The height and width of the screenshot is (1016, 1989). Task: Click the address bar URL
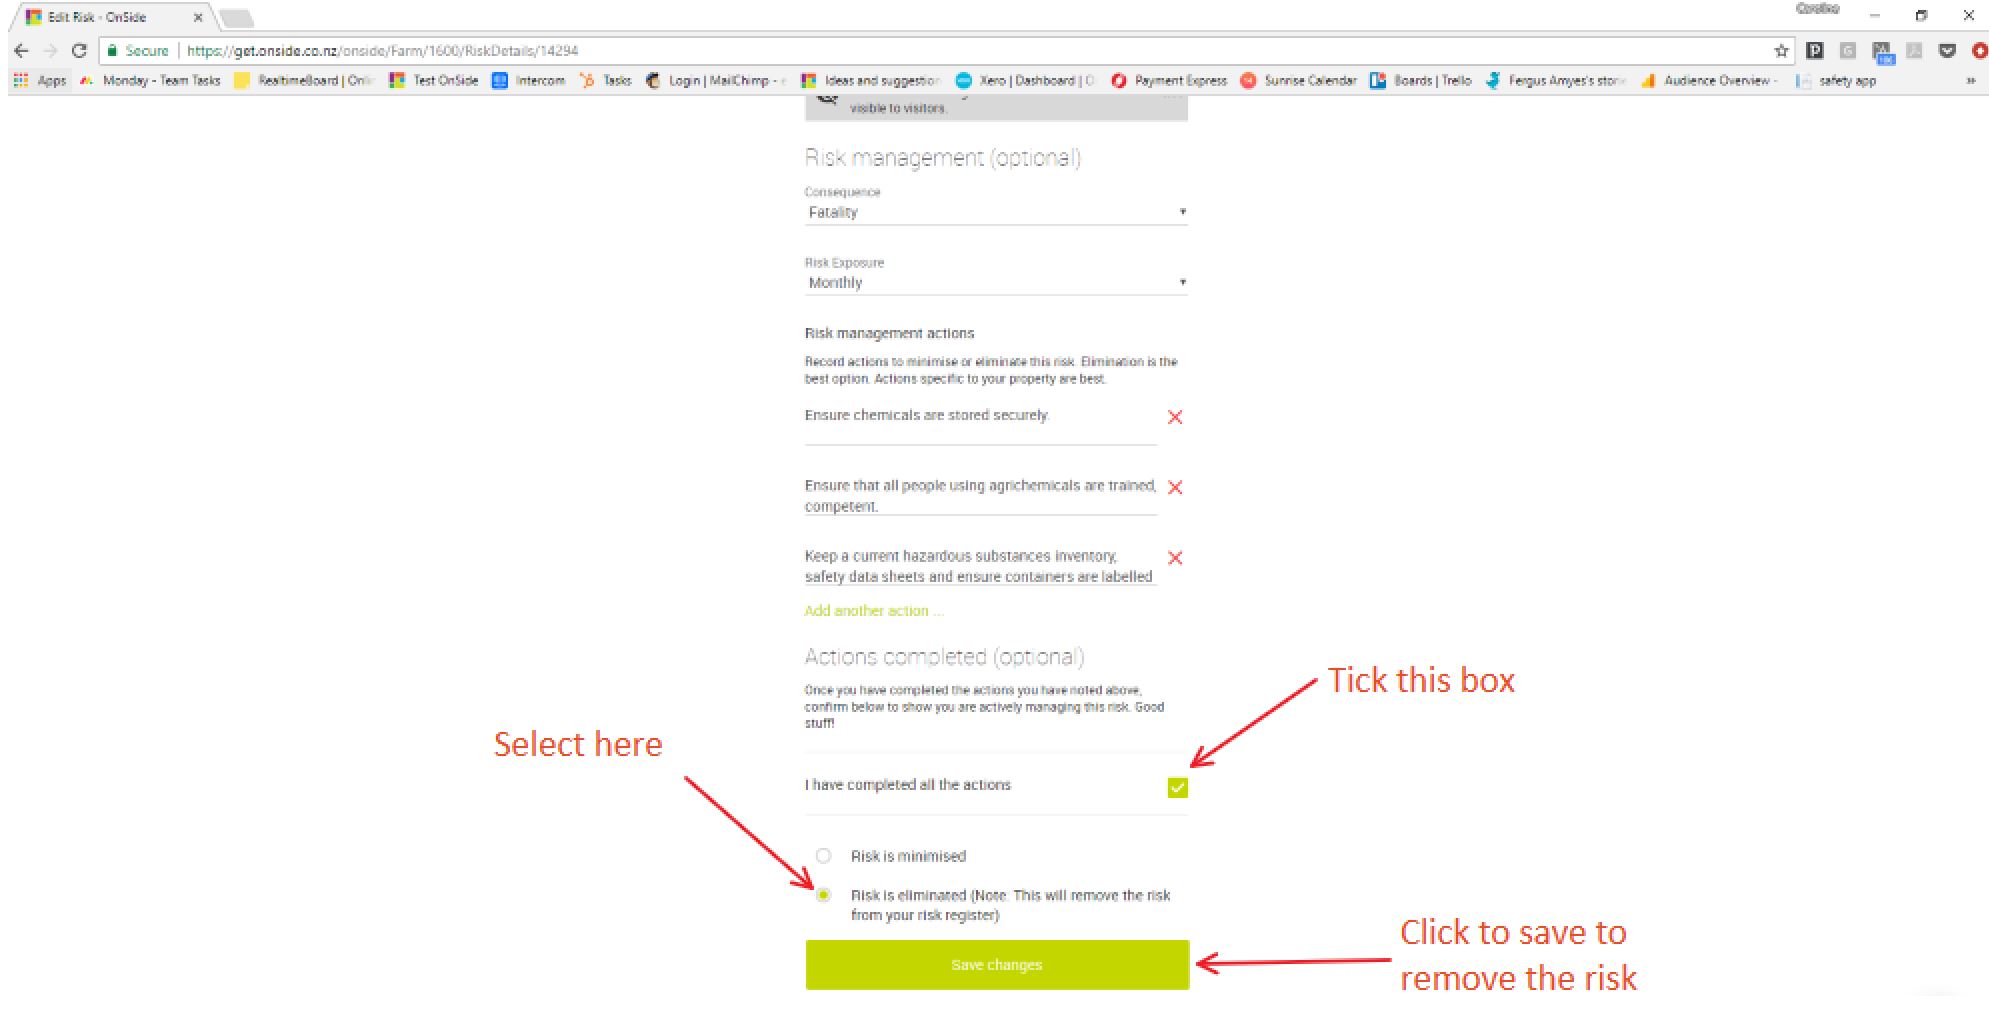pos(382,51)
